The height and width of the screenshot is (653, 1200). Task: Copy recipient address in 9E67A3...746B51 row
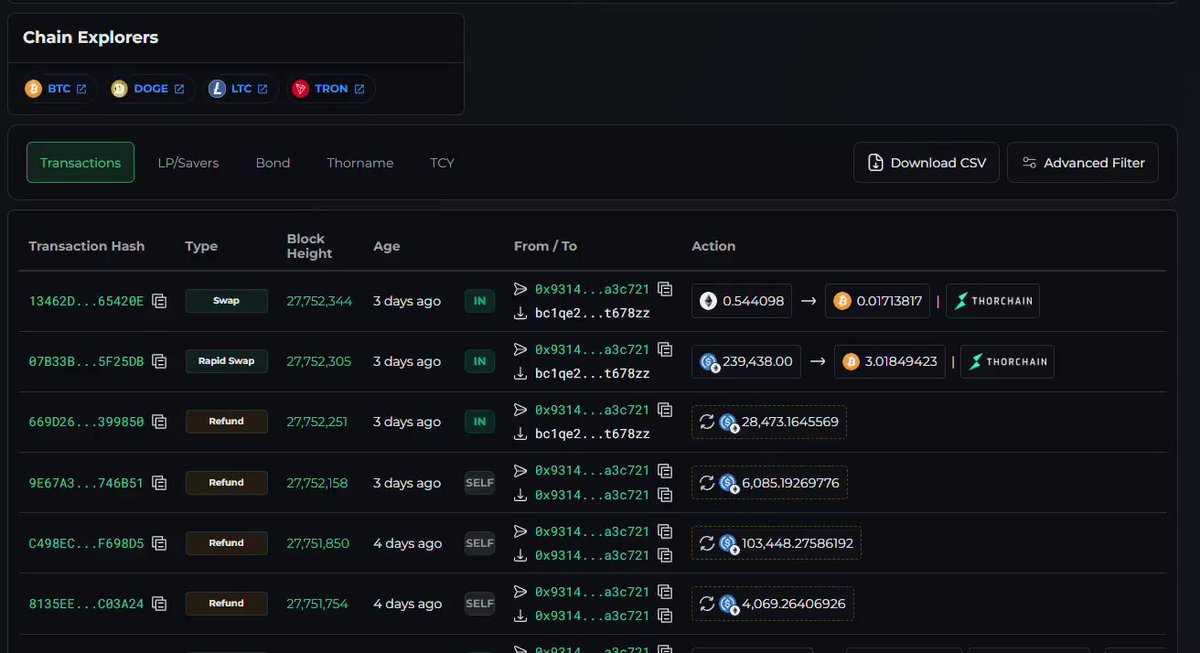tap(665, 495)
